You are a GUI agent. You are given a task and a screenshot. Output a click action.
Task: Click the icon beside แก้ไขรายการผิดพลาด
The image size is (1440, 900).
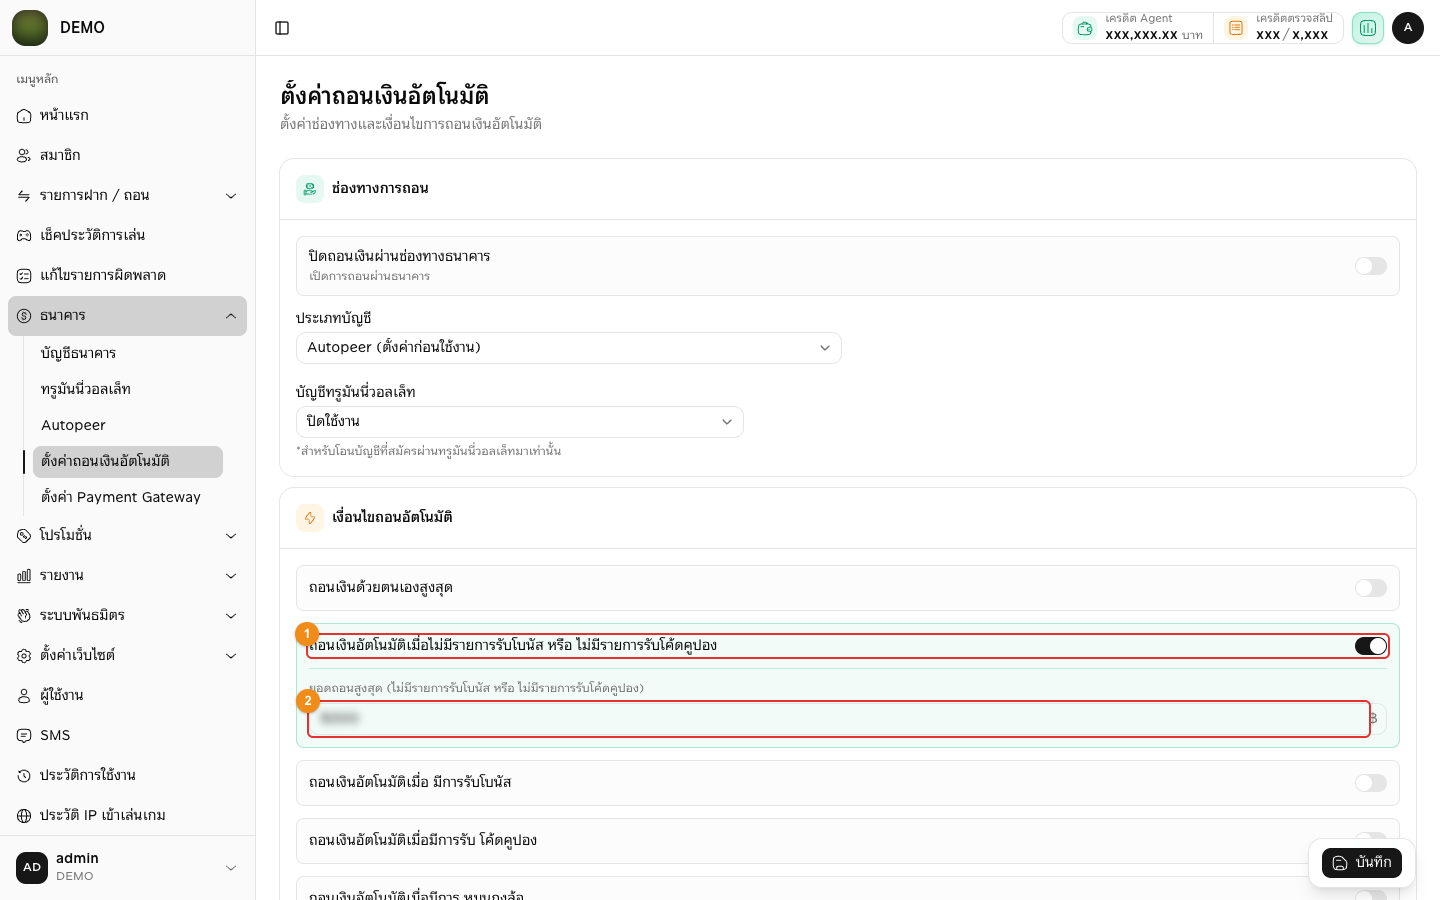pyautogui.click(x=24, y=276)
